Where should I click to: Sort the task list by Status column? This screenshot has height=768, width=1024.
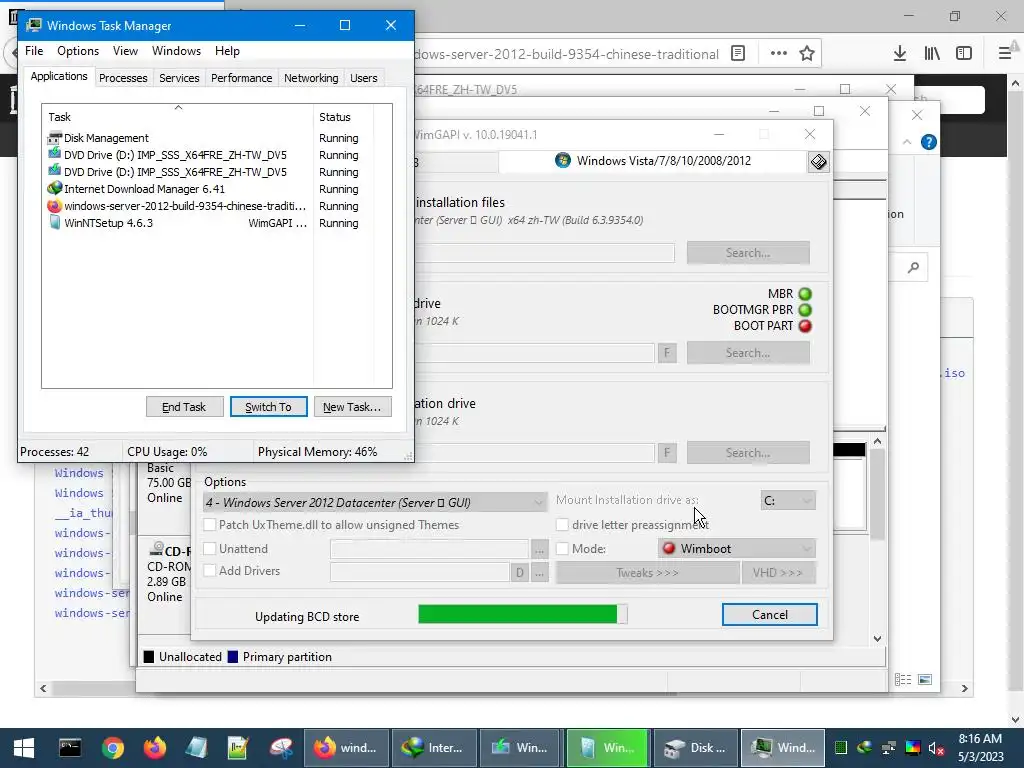point(343,117)
